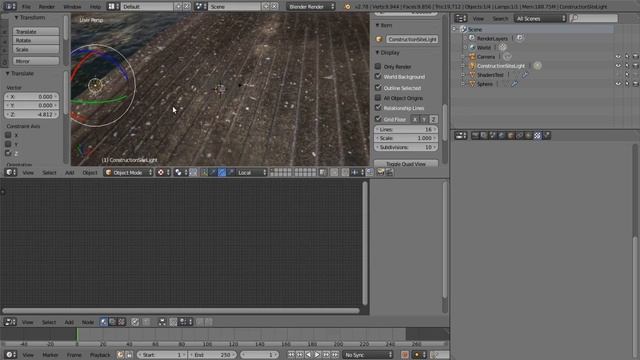Screen dimensions: 640x360
Task: Toggle the Only Render checkbox
Action: [378, 66]
